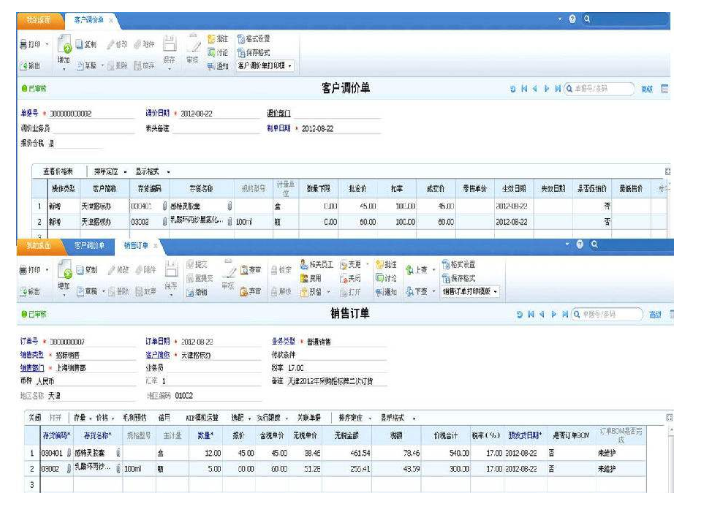The image size is (702, 506).
Task: Click the 保存 (Save) floppy icon in 销售订单
Action: [x=171, y=269]
